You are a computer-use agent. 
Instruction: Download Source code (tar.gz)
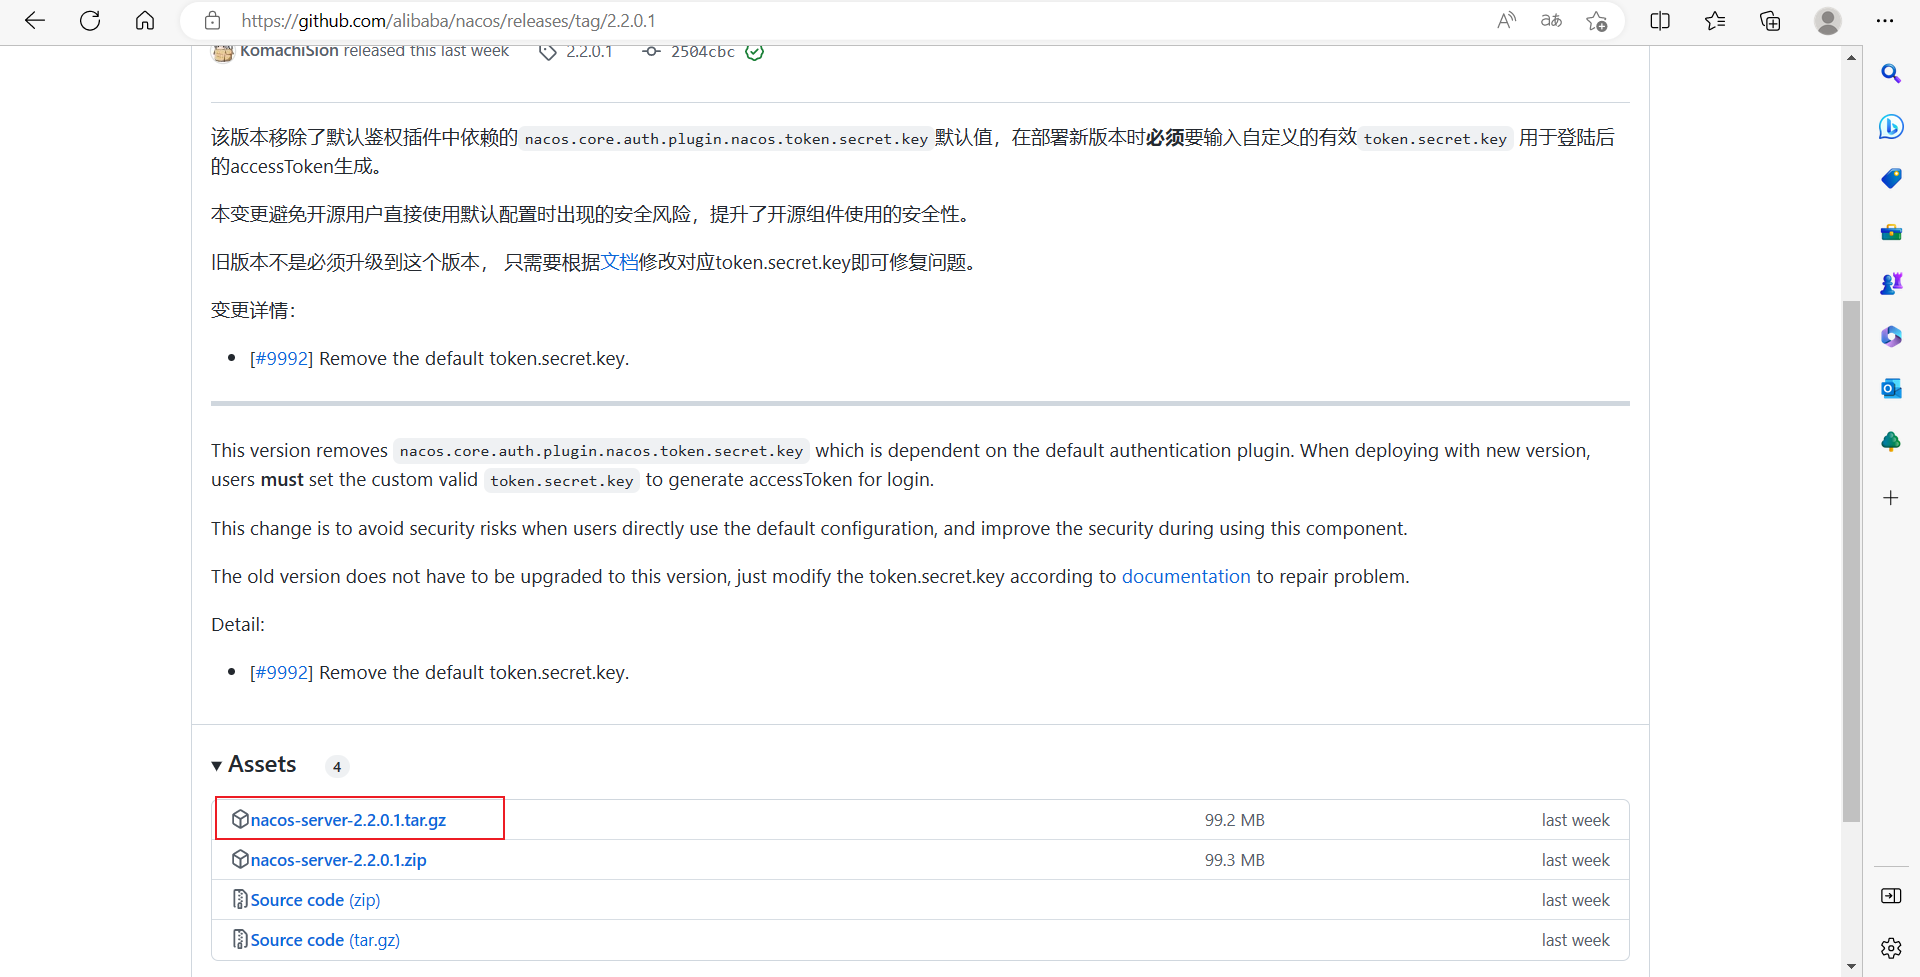325,940
